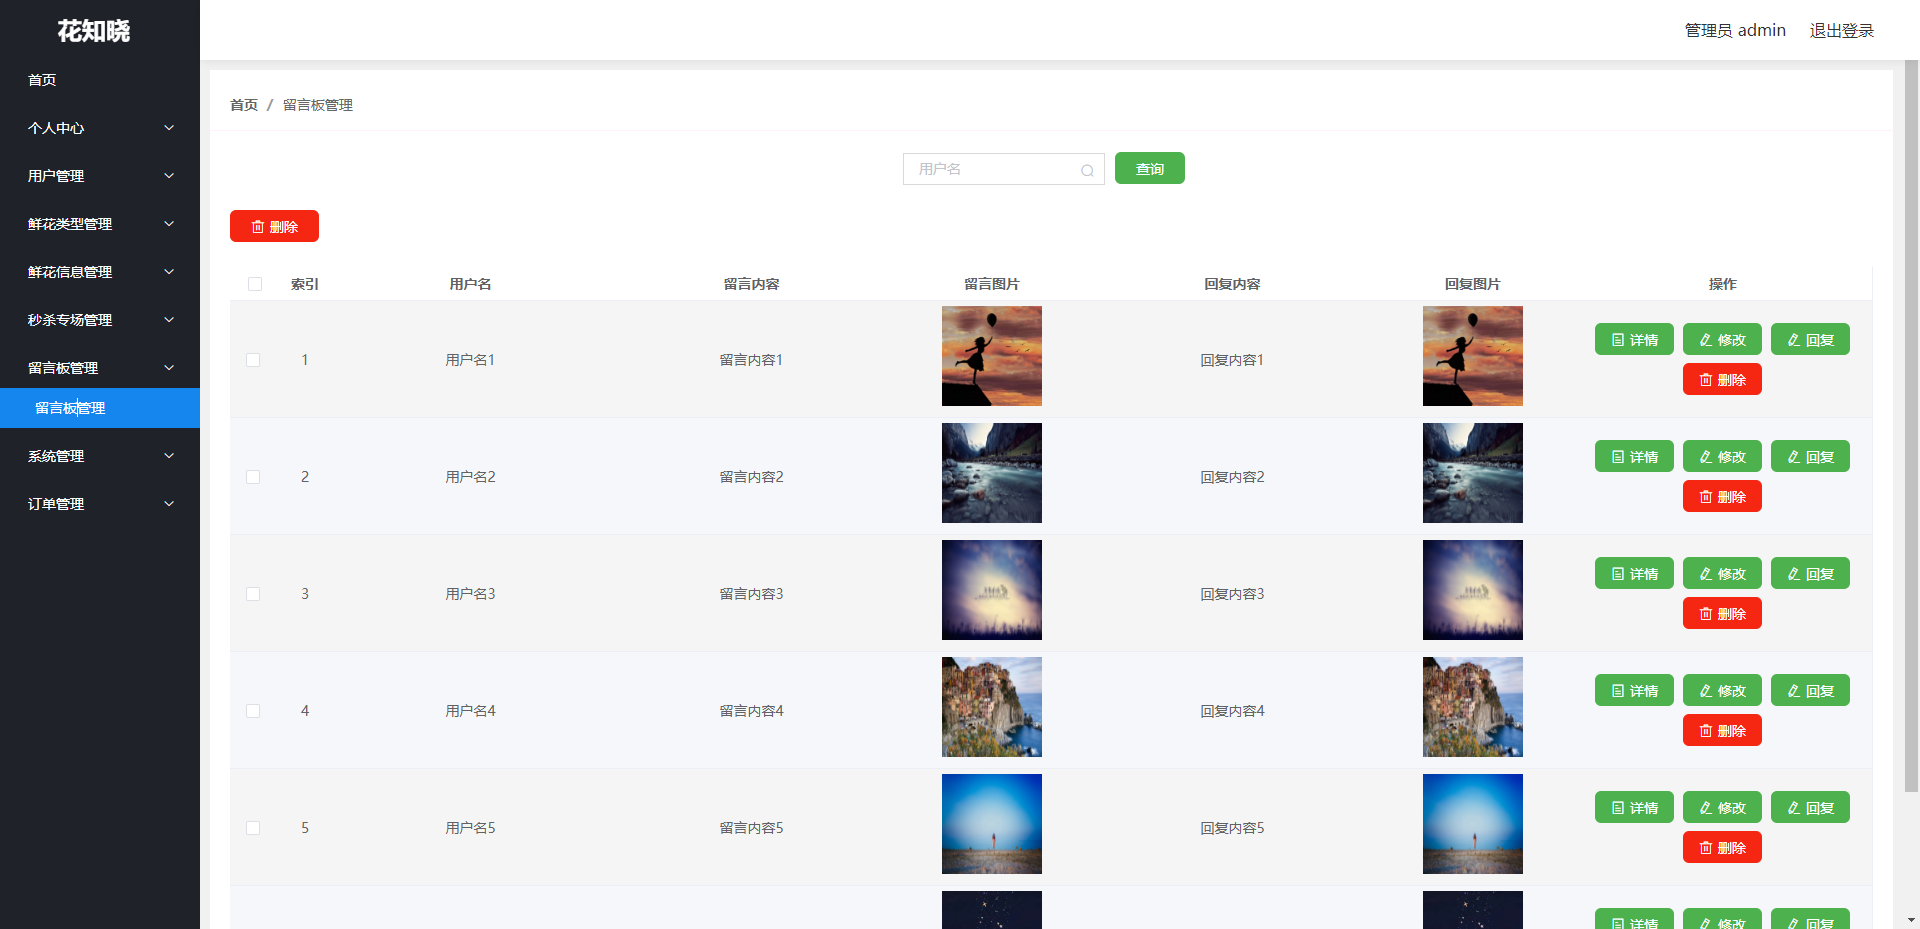Click 修改 in the 用户名3 row
This screenshot has height=929, width=1920.
click(x=1722, y=574)
